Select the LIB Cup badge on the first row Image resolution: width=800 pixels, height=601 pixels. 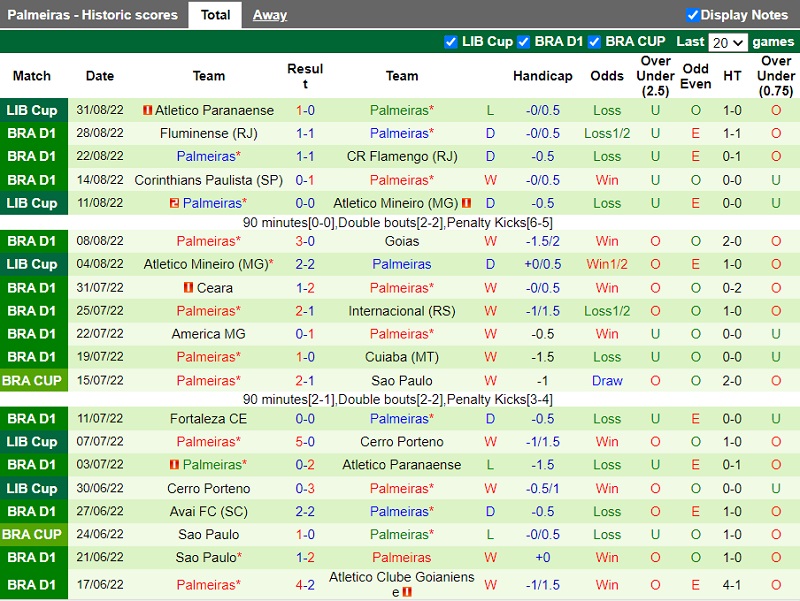point(31,110)
